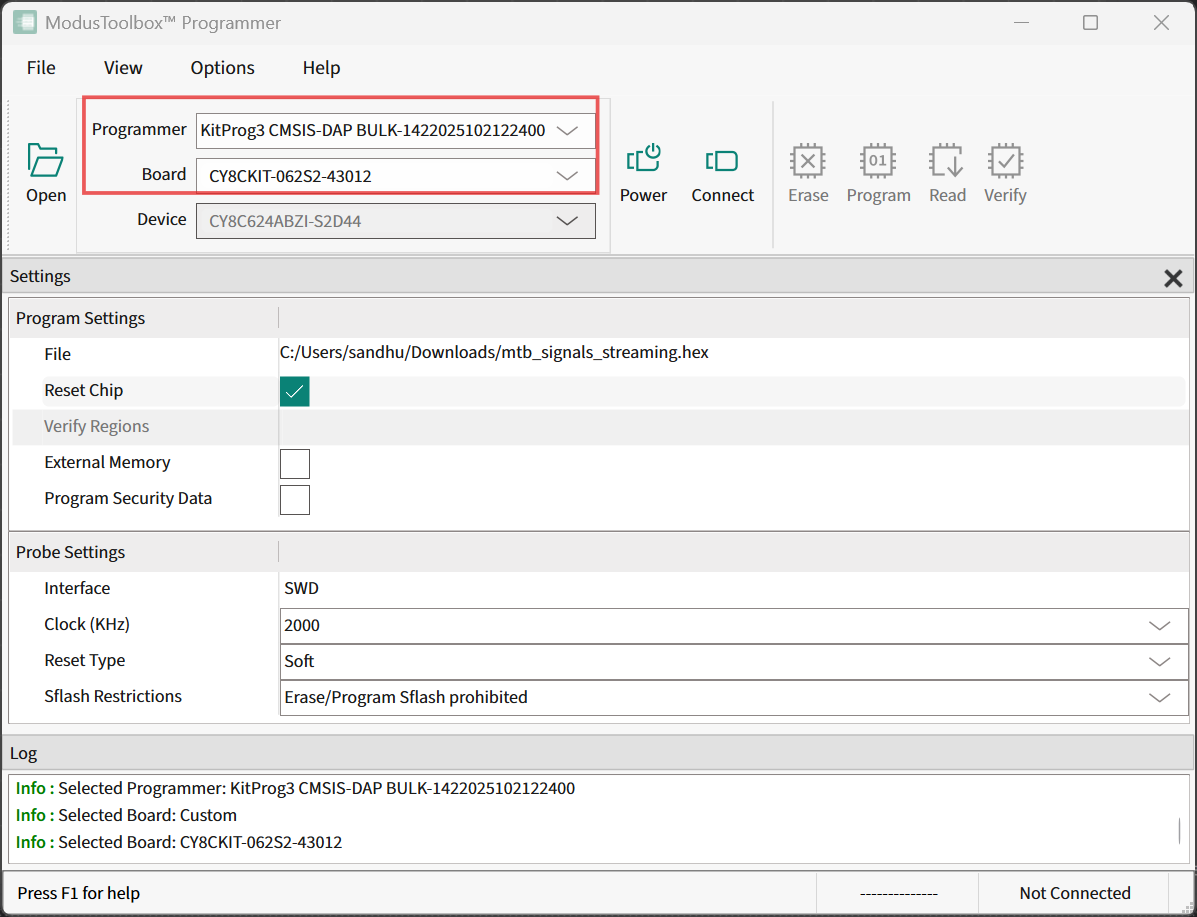Open the Options menu
This screenshot has width=1197, height=917.
click(x=222, y=68)
